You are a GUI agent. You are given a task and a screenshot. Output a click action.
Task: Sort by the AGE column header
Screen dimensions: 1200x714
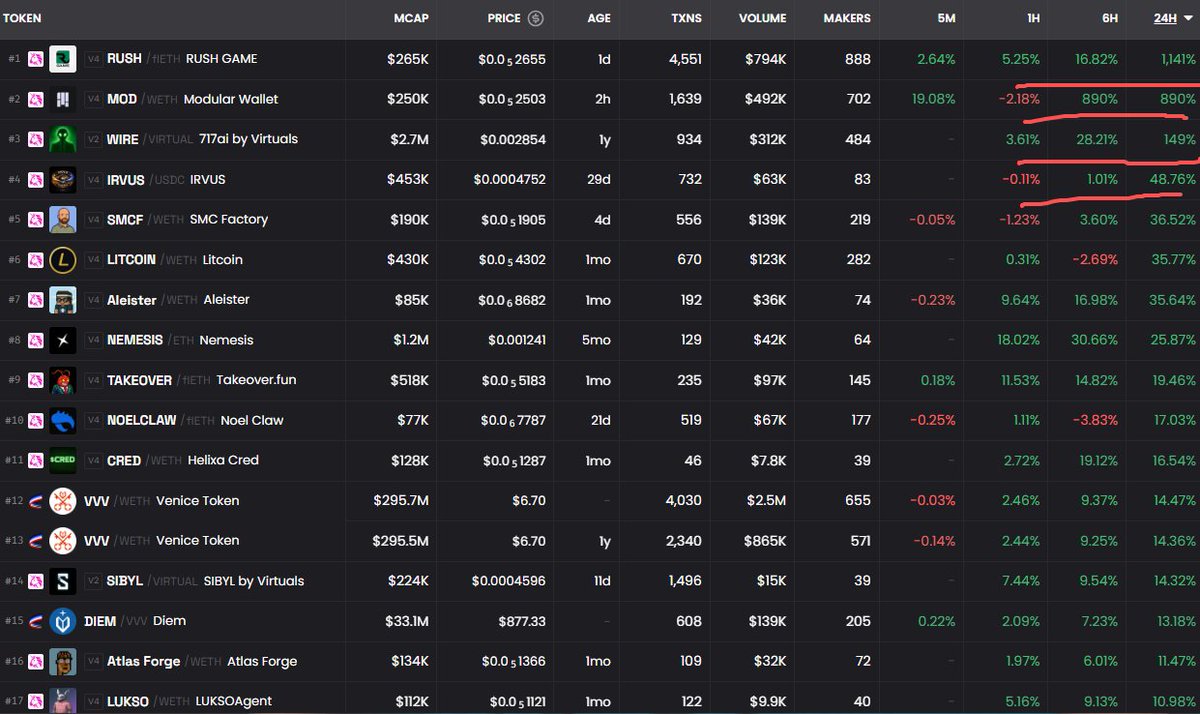coord(599,18)
